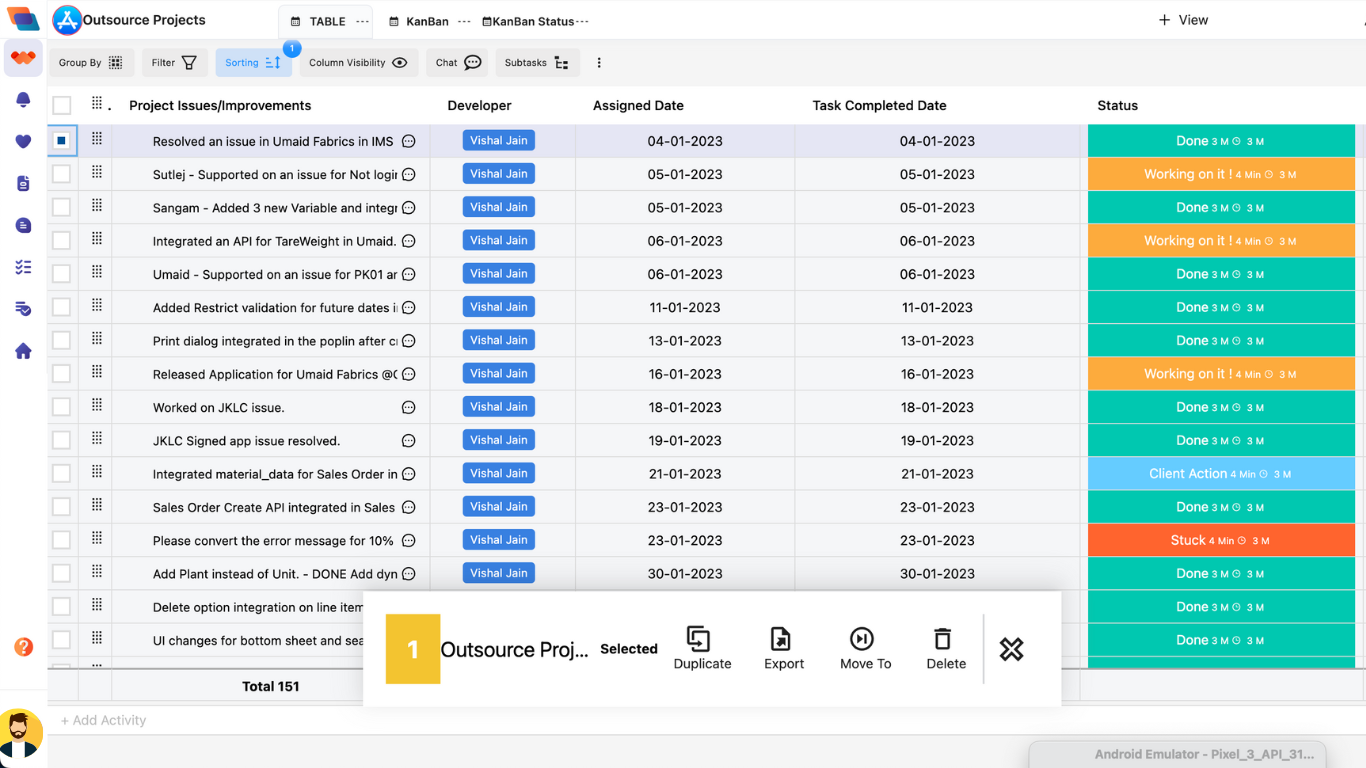Click the Developer column header
Image resolution: width=1366 pixels, height=768 pixels.
[x=479, y=105]
